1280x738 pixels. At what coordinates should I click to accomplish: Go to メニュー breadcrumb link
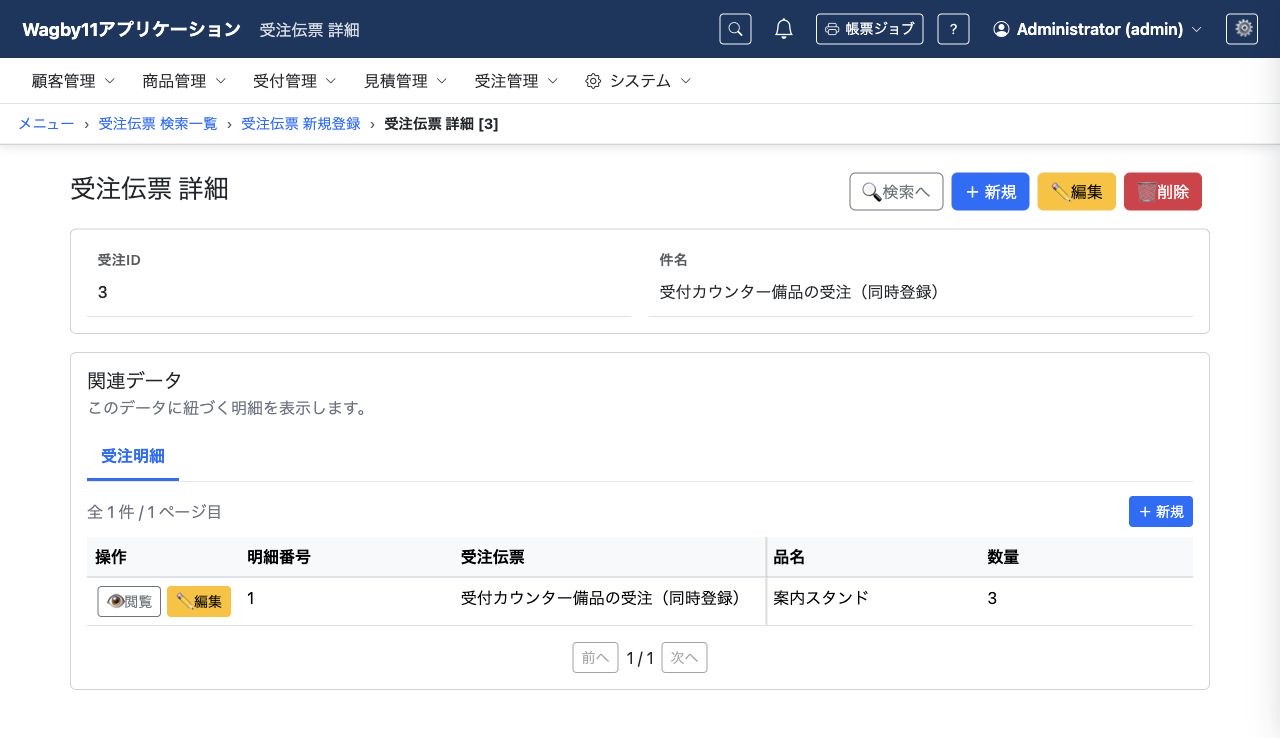pyautogui.click(x=46, y=124)
